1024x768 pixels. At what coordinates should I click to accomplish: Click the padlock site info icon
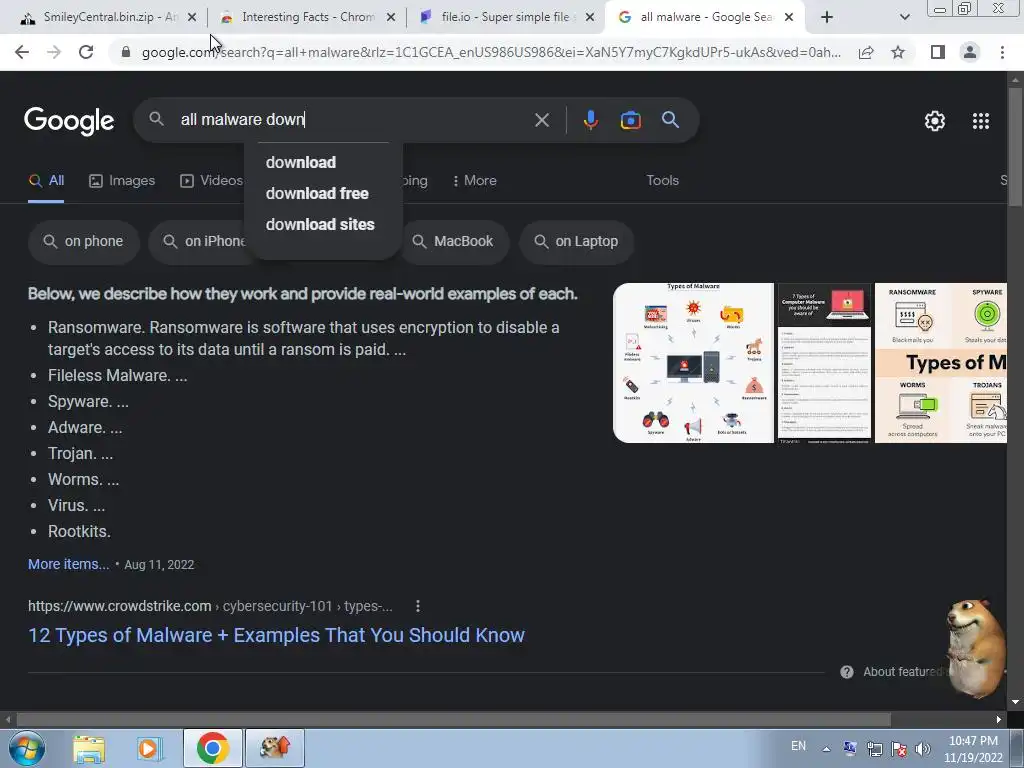[x=126, y=52]
